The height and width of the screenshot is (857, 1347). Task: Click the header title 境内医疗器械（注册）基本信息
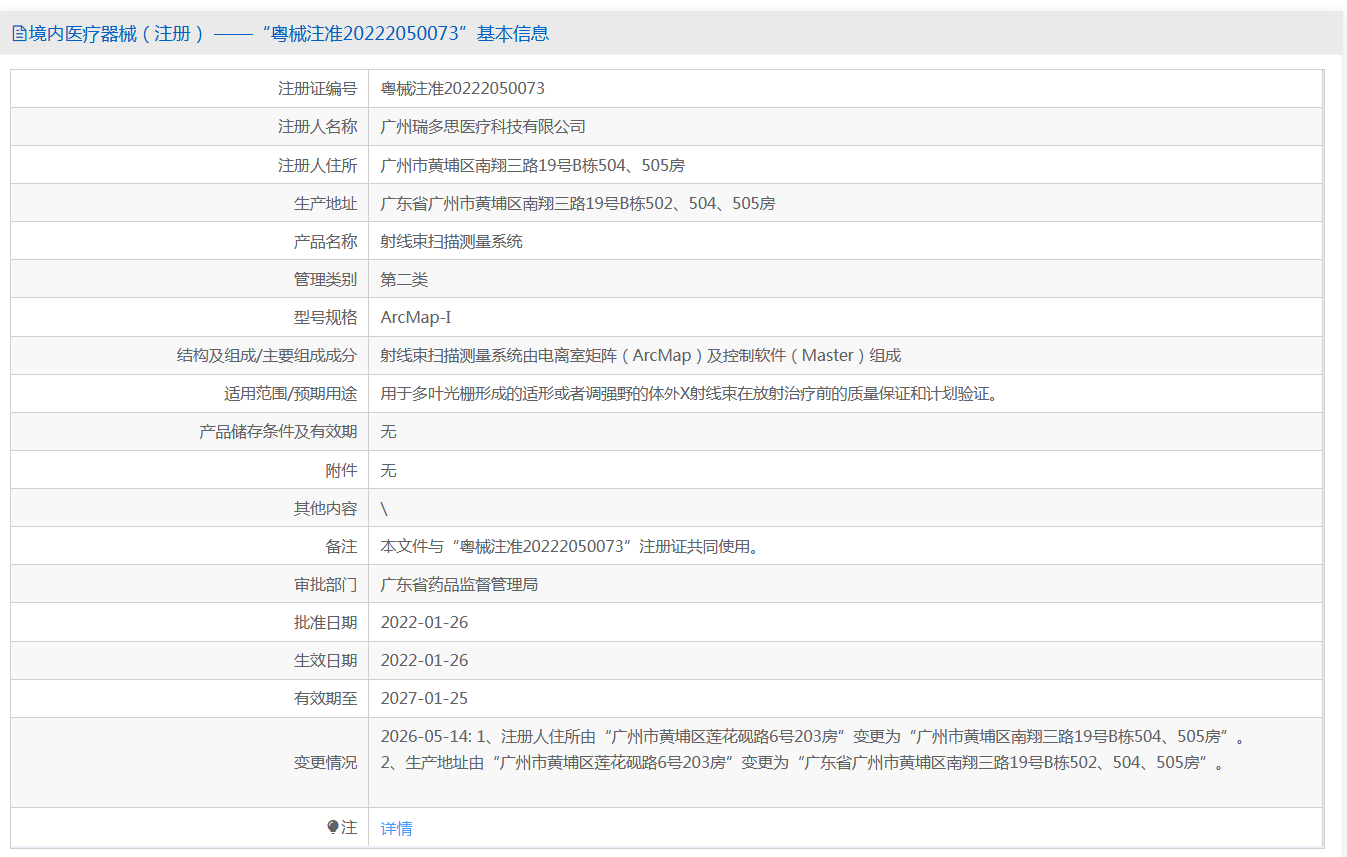289,34
